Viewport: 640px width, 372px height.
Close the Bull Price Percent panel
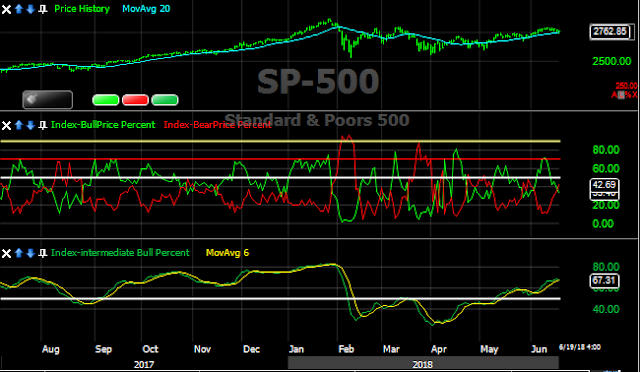(x=6, y=125)
